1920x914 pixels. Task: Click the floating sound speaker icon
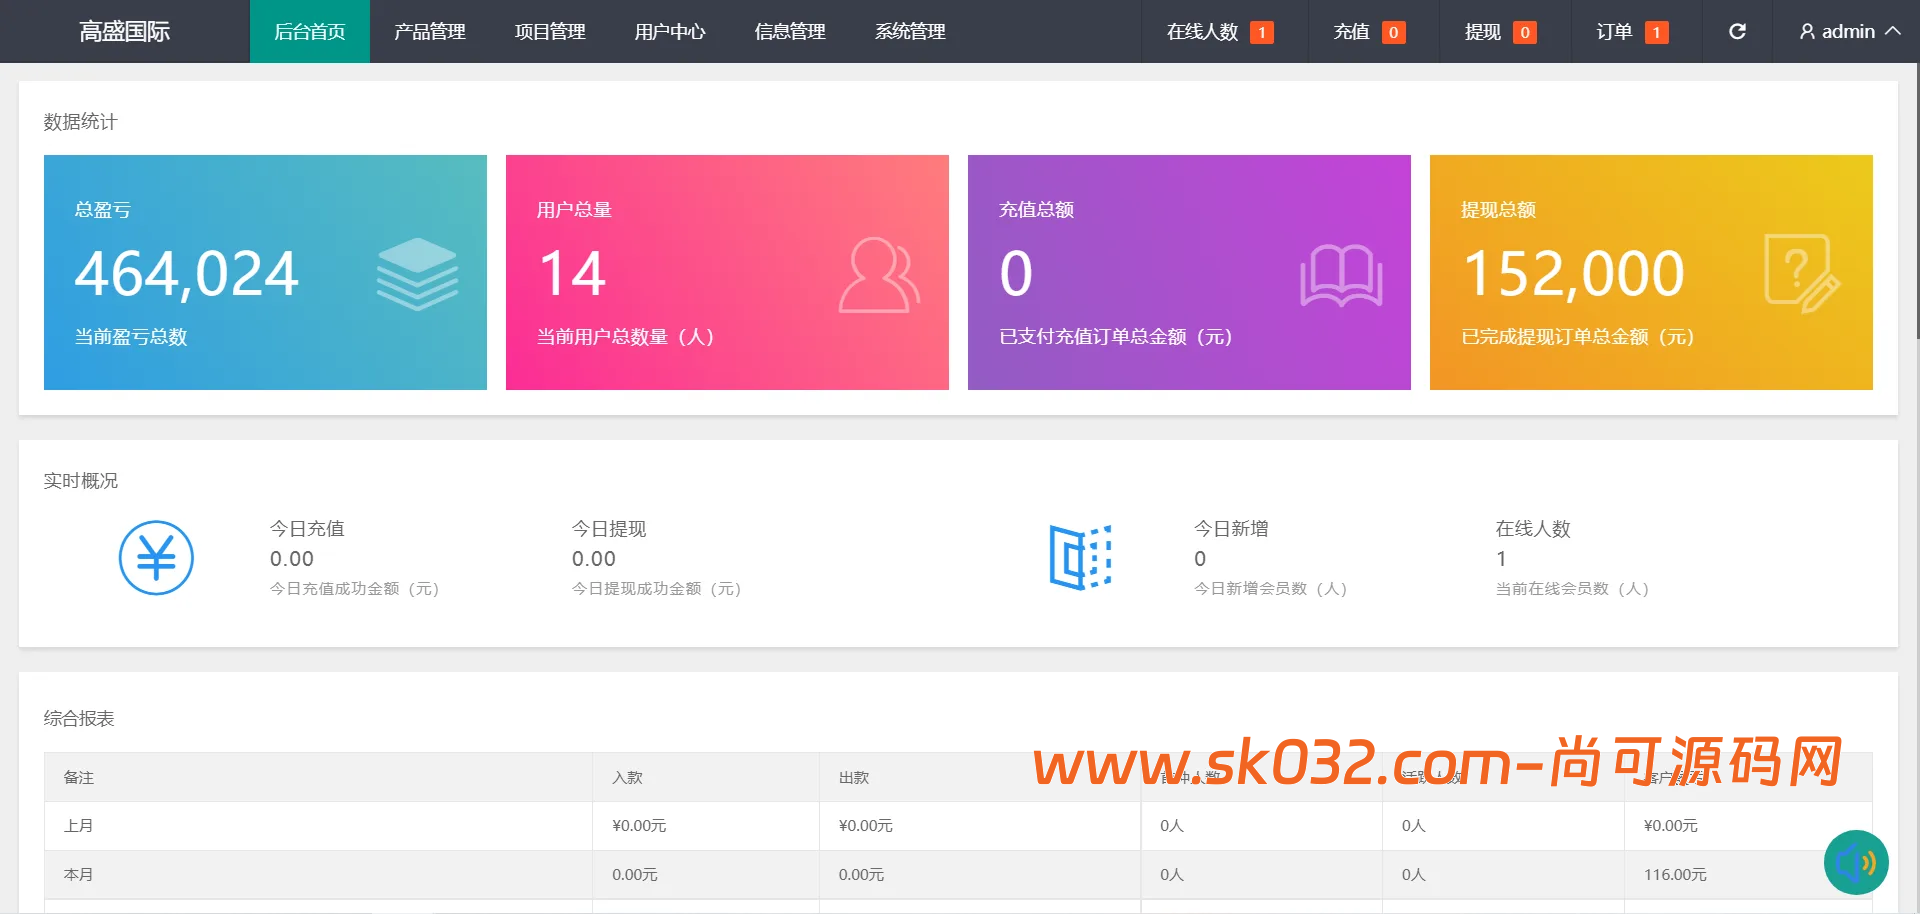(x=1855, y=862)
